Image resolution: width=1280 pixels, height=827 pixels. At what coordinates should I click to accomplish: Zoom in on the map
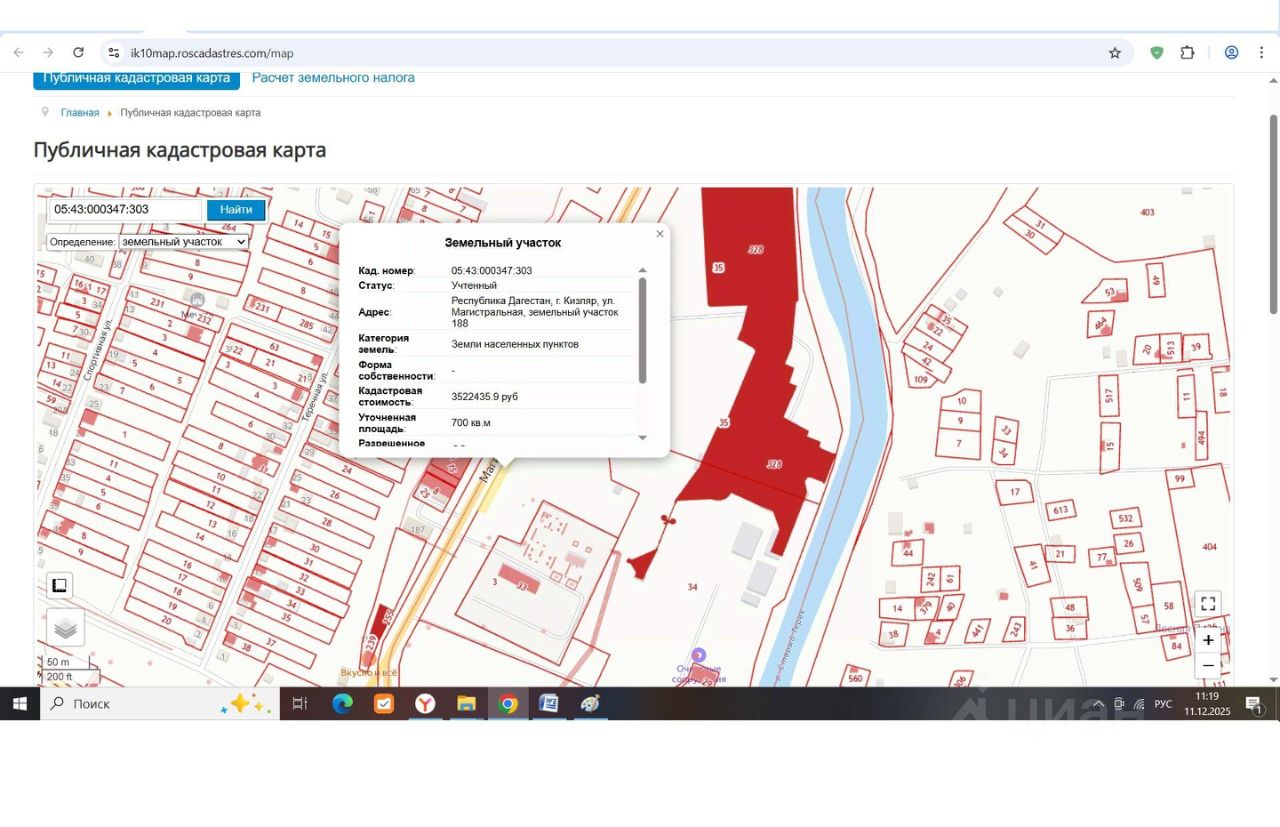[1208, 640]
